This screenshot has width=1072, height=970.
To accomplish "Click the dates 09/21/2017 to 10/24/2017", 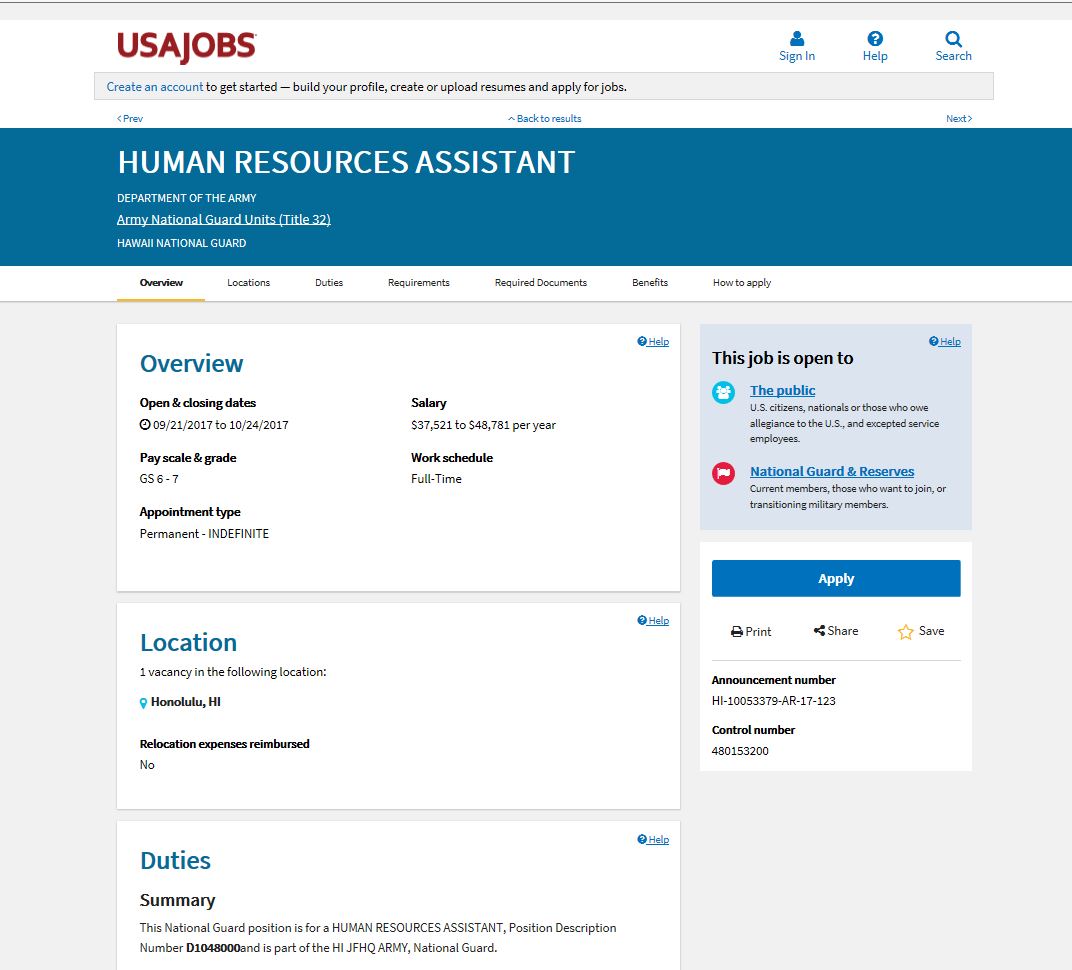I will tap(220, 425).
